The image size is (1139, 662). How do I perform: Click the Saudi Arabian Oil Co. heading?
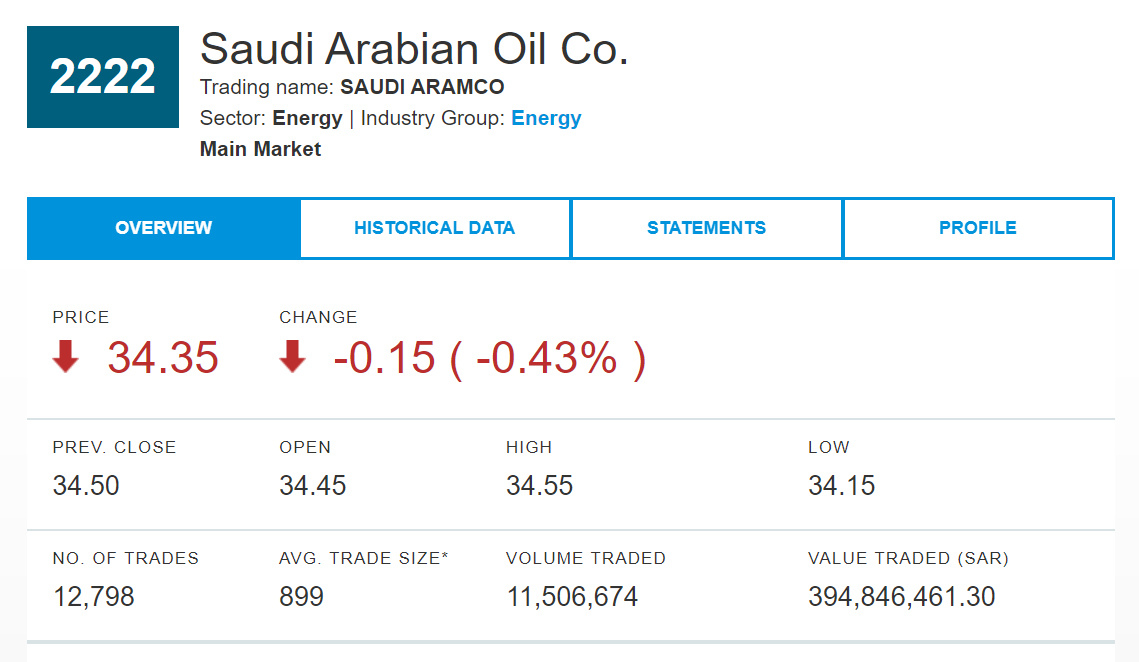[x=414, y=49]
